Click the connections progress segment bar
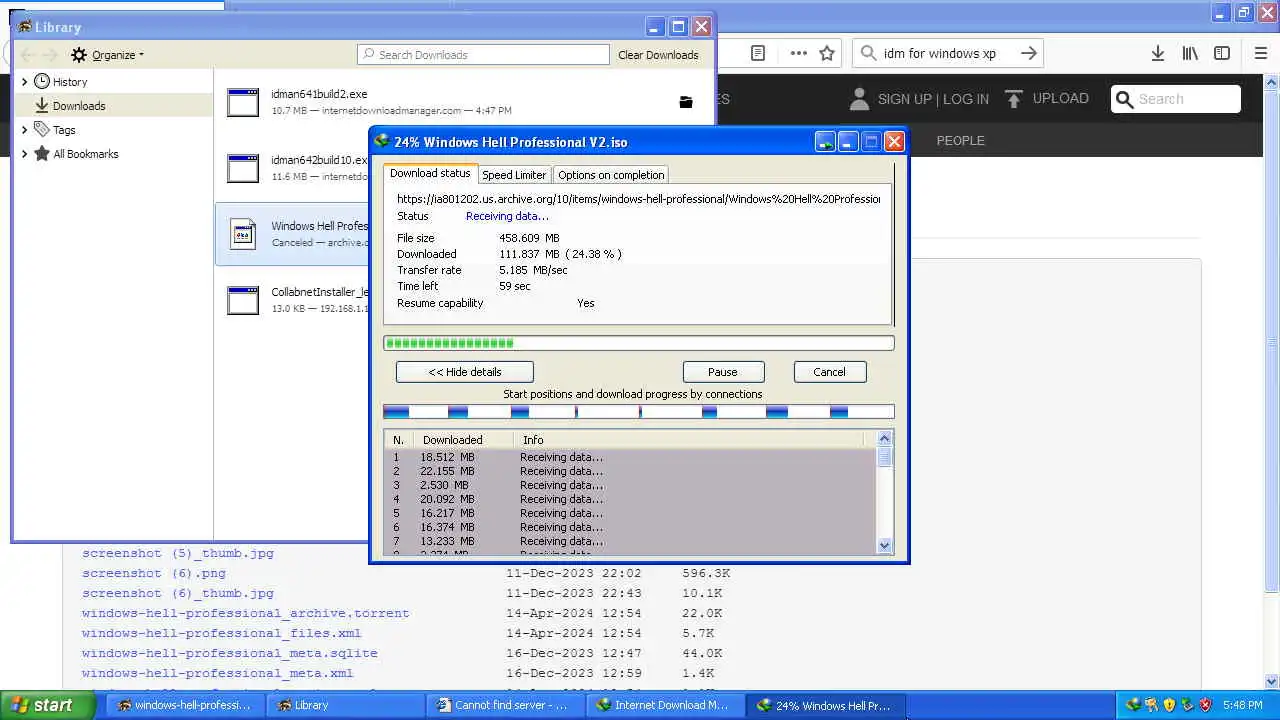This screenshot has width=1280, height=720. (639, 412)
